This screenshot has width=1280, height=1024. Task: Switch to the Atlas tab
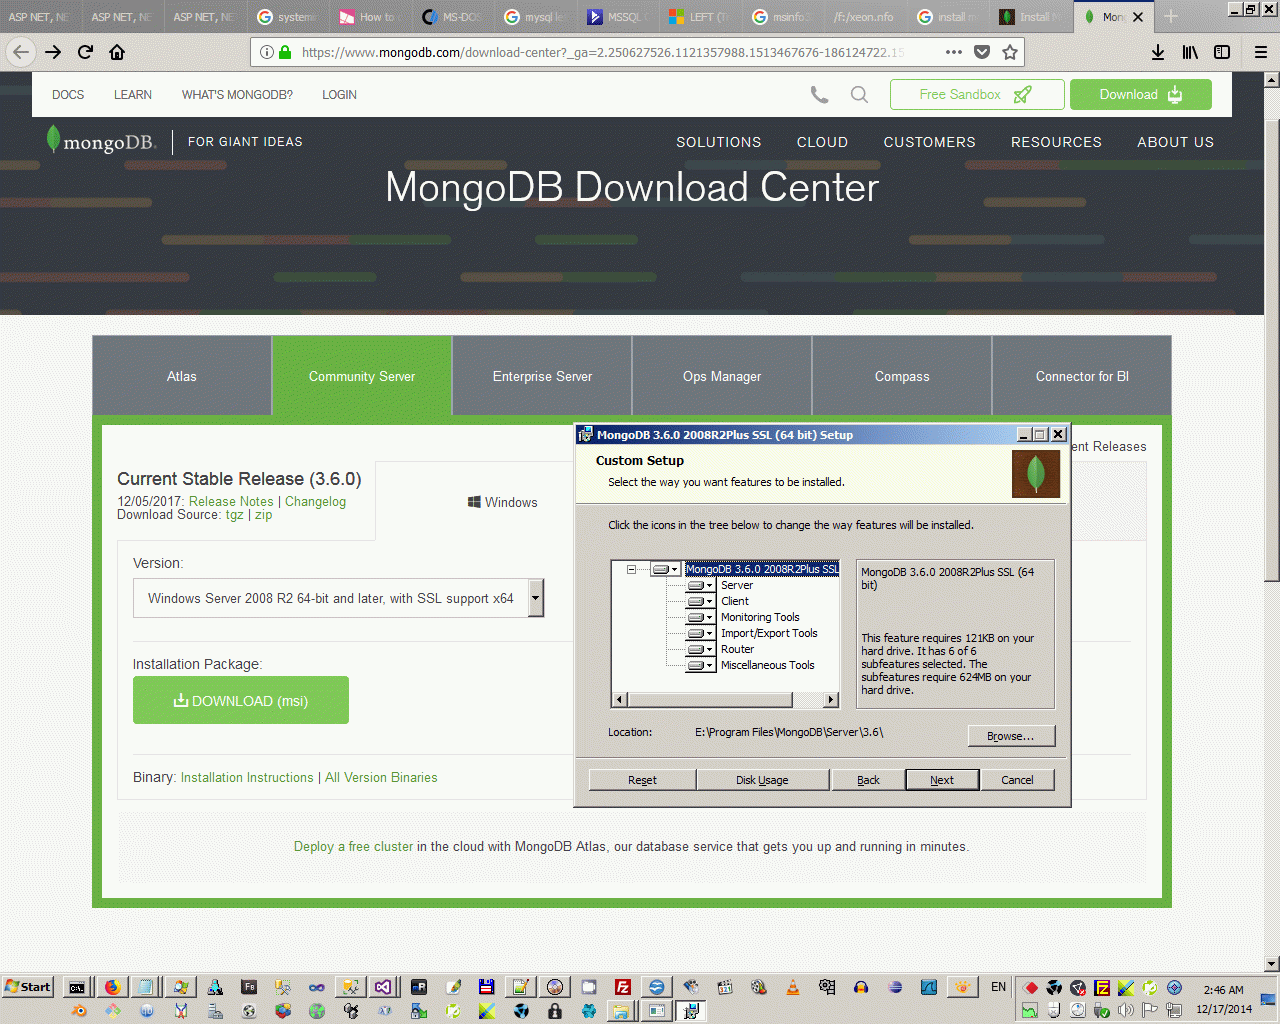[182, 376]
